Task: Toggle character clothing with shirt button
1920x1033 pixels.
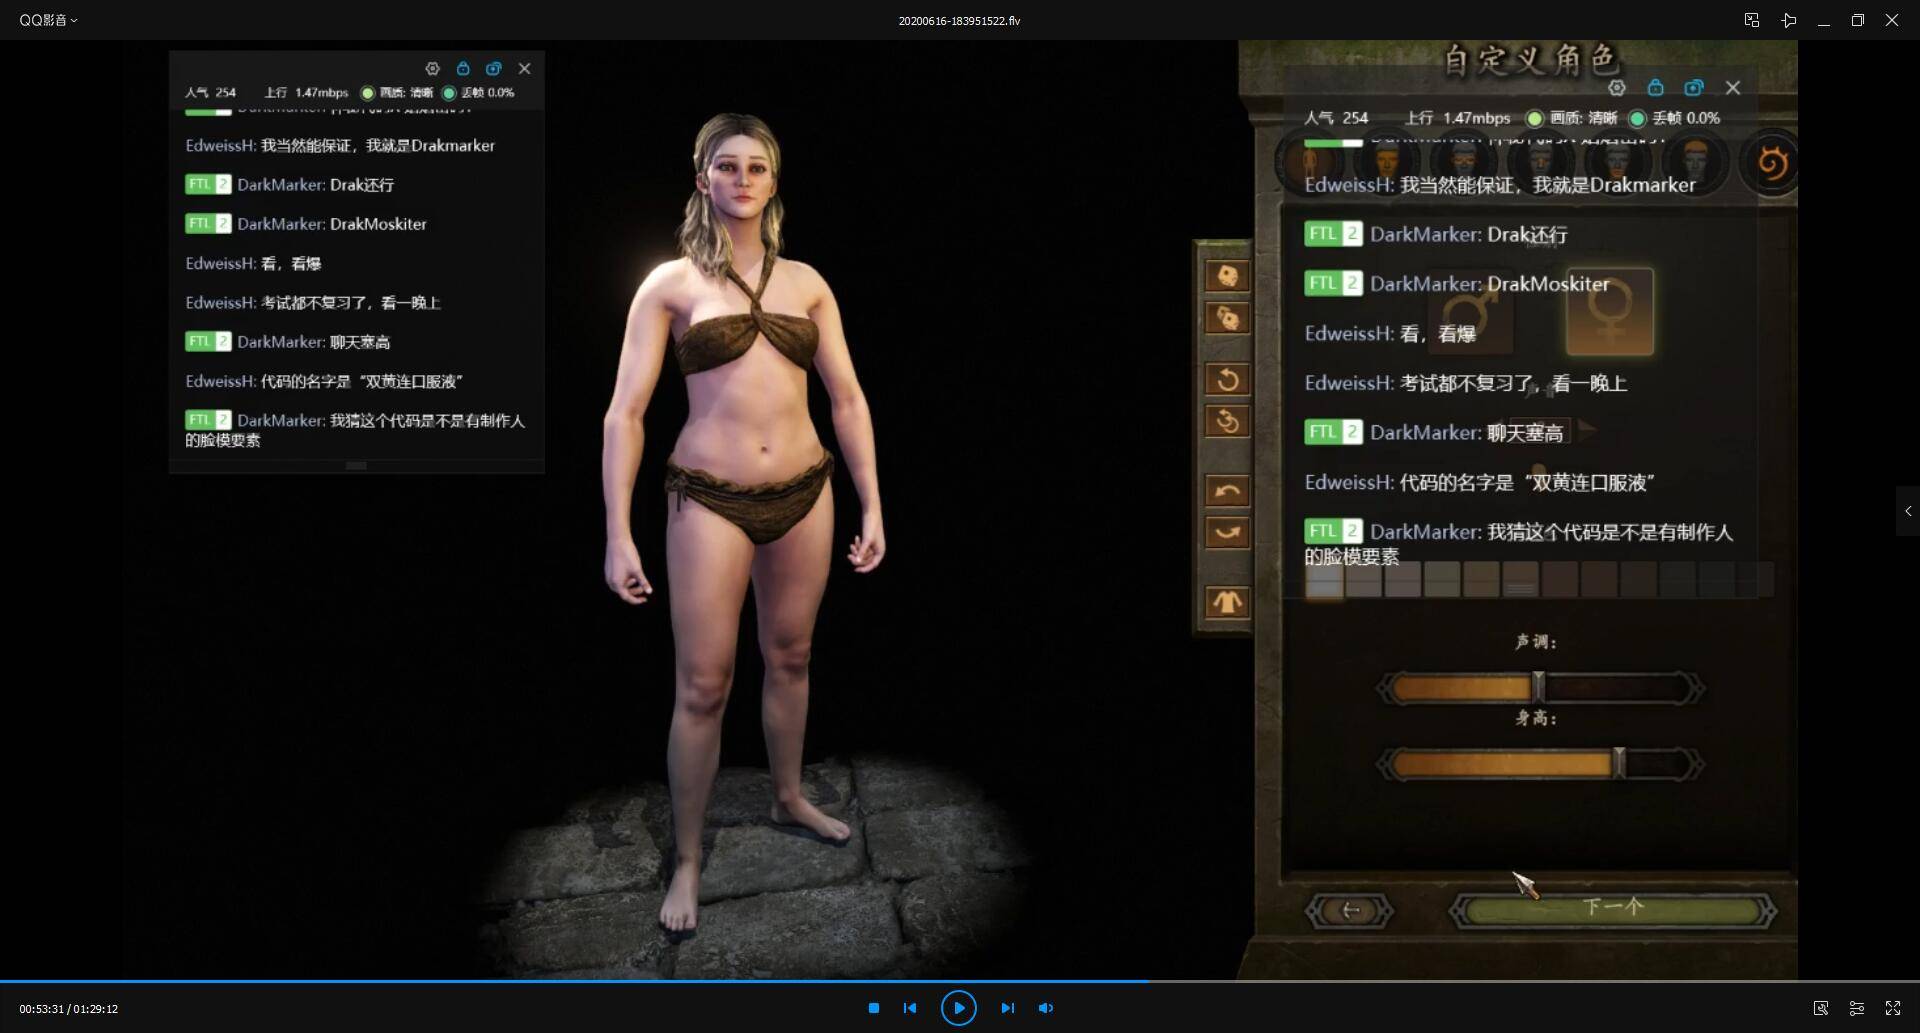Action: point(1227,602)
